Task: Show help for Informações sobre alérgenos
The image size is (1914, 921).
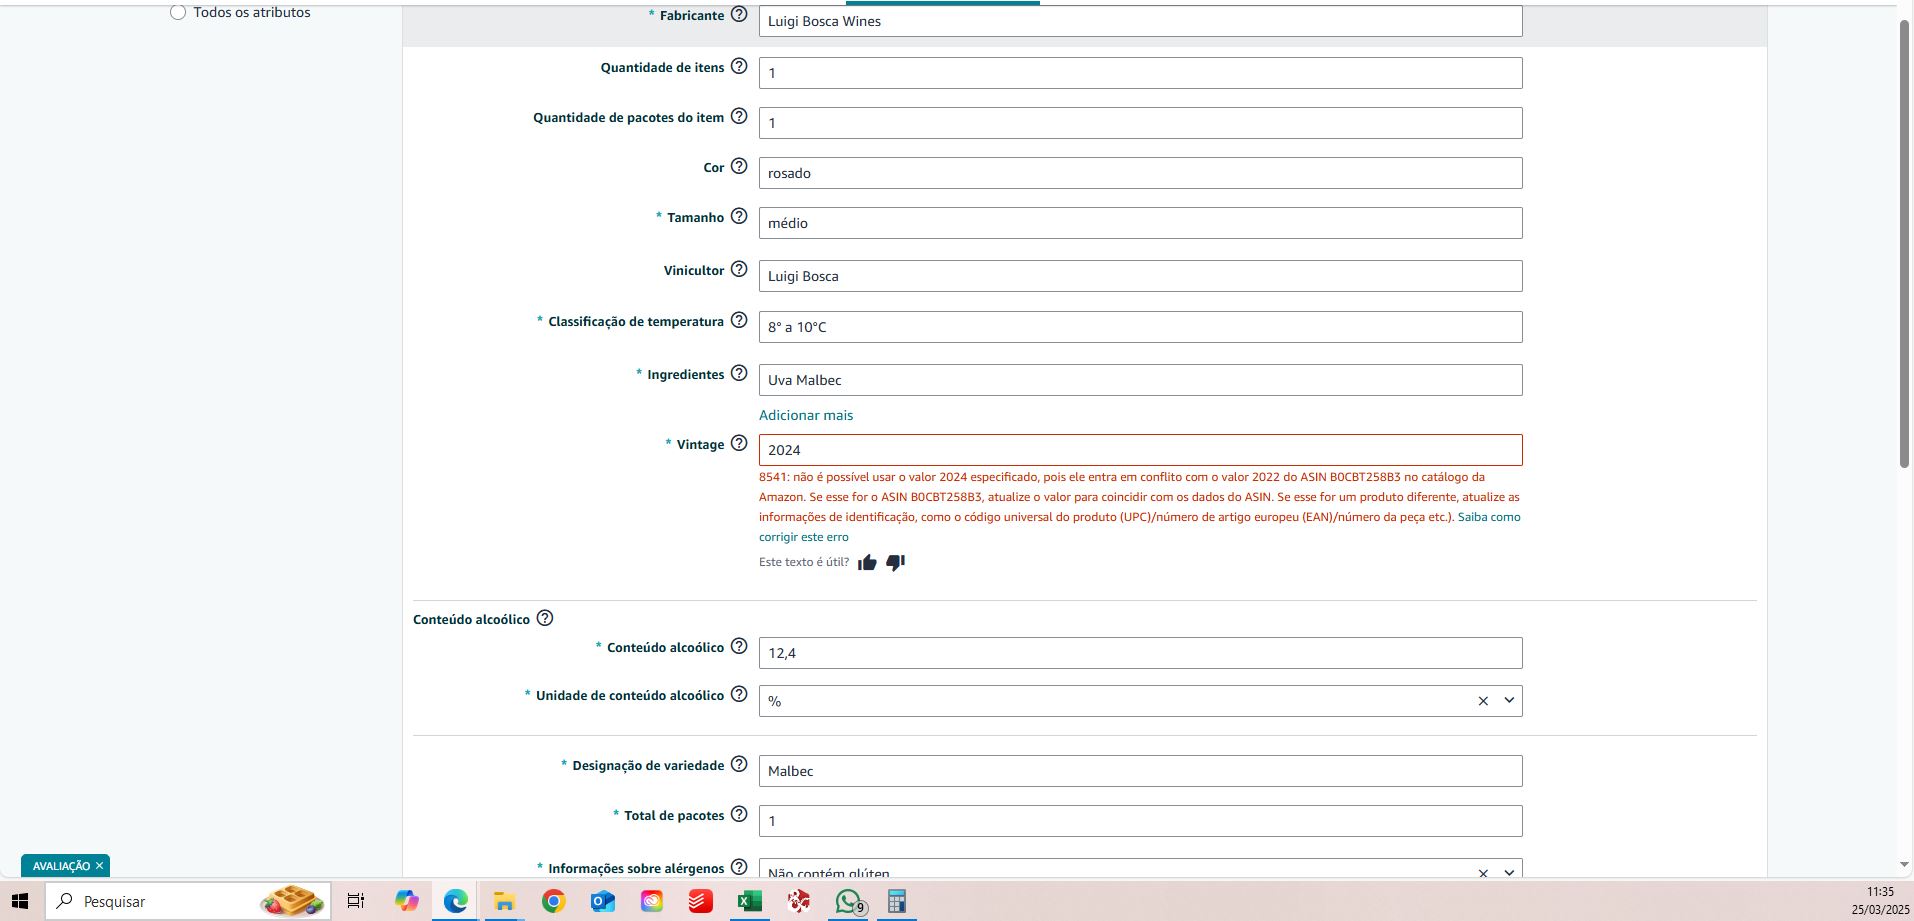Action: 739,867
